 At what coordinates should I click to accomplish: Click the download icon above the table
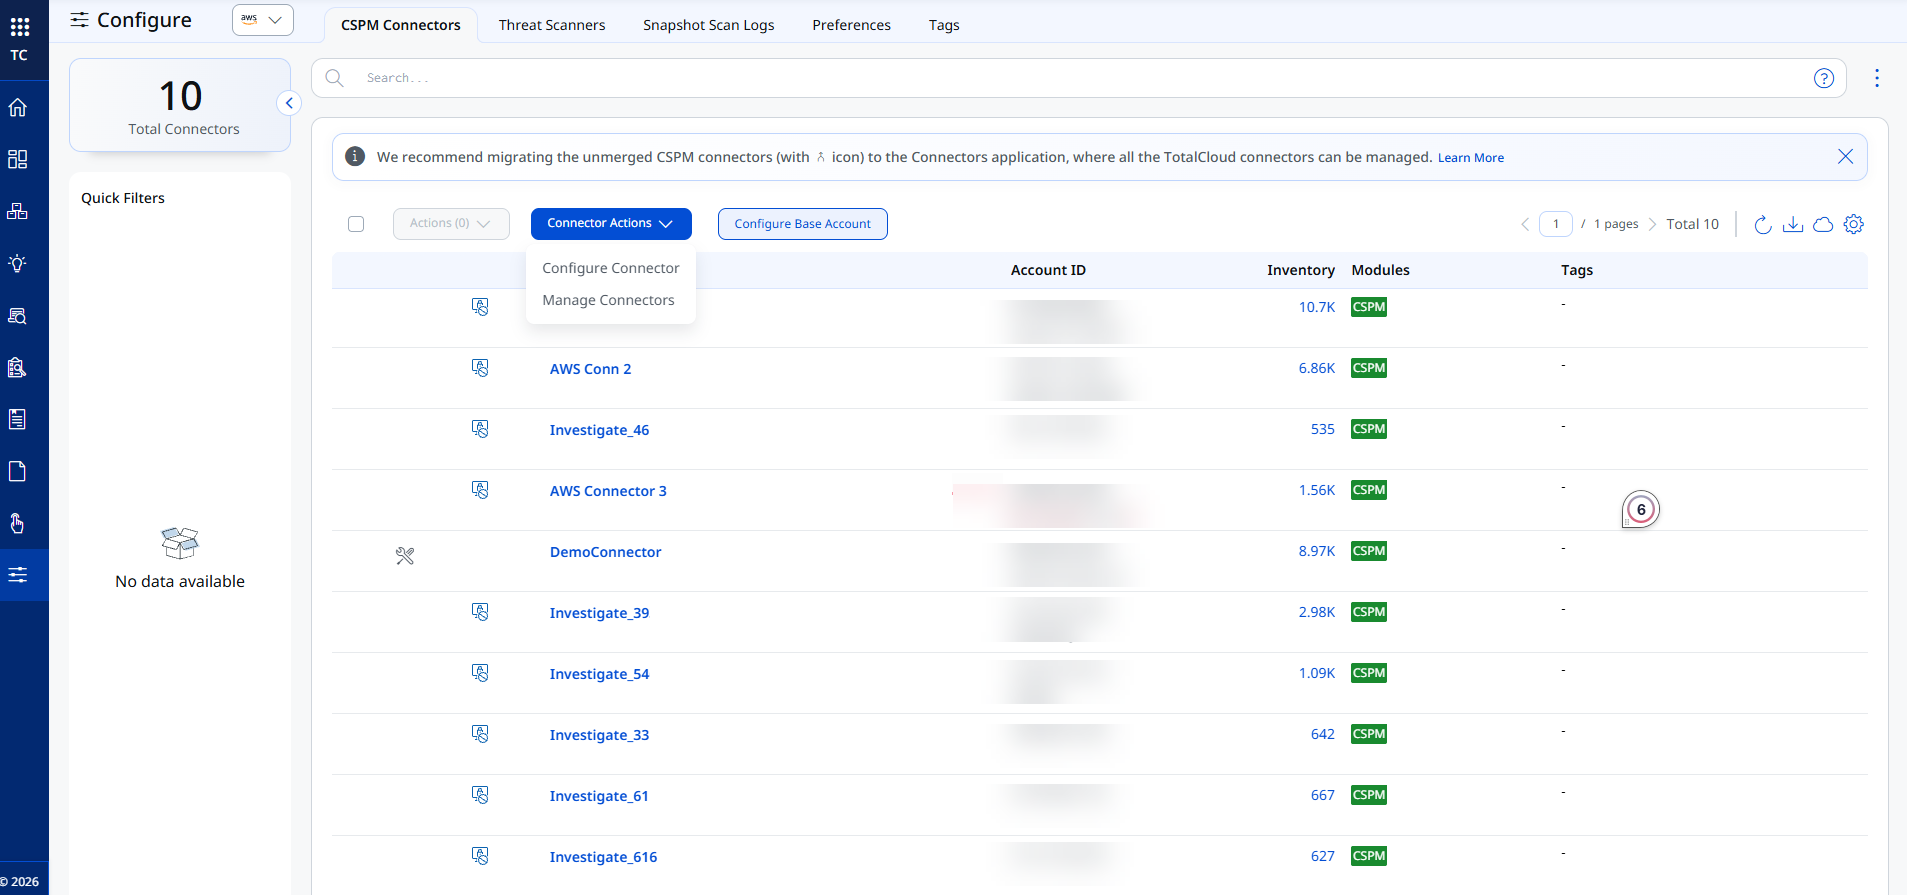[1793, 224]
